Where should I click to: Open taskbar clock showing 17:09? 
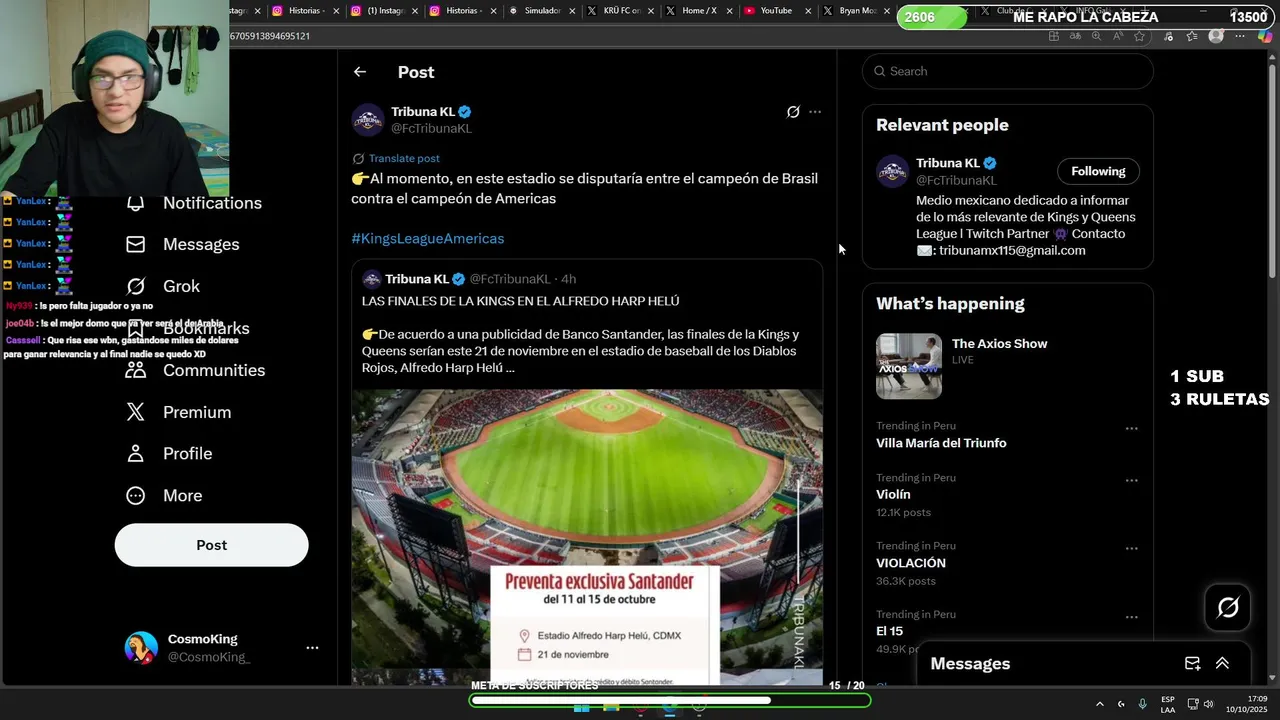tap(1248, 704)
